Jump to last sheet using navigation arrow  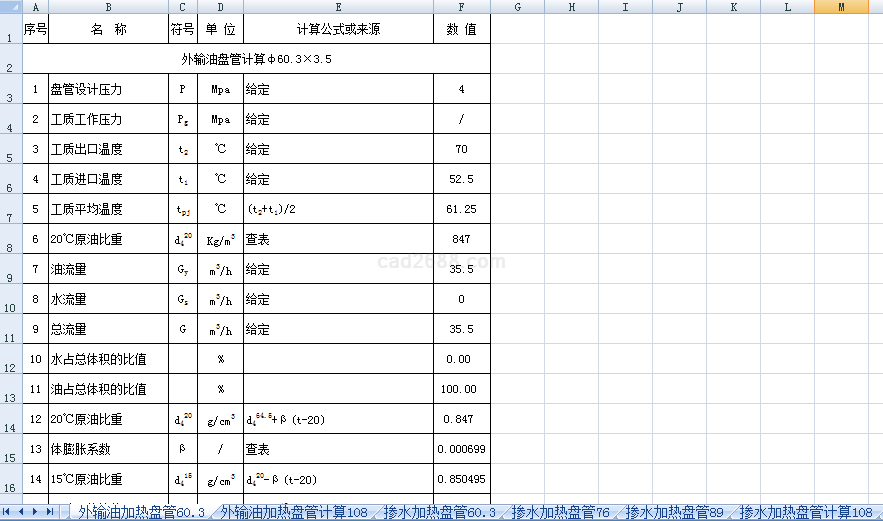pyautogui.click(x=51, y=512)
